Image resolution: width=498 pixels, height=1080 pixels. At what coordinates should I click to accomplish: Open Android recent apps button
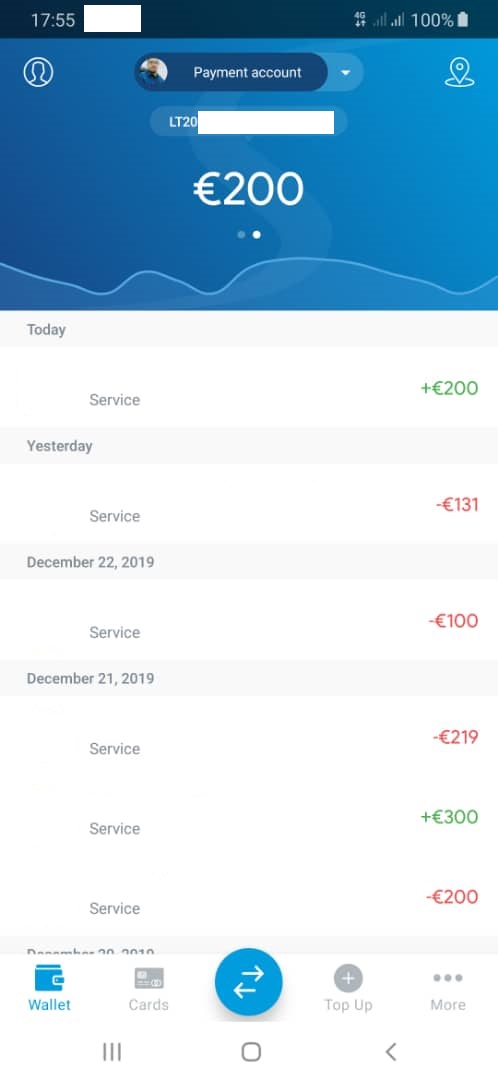[x=112, y=1052]
